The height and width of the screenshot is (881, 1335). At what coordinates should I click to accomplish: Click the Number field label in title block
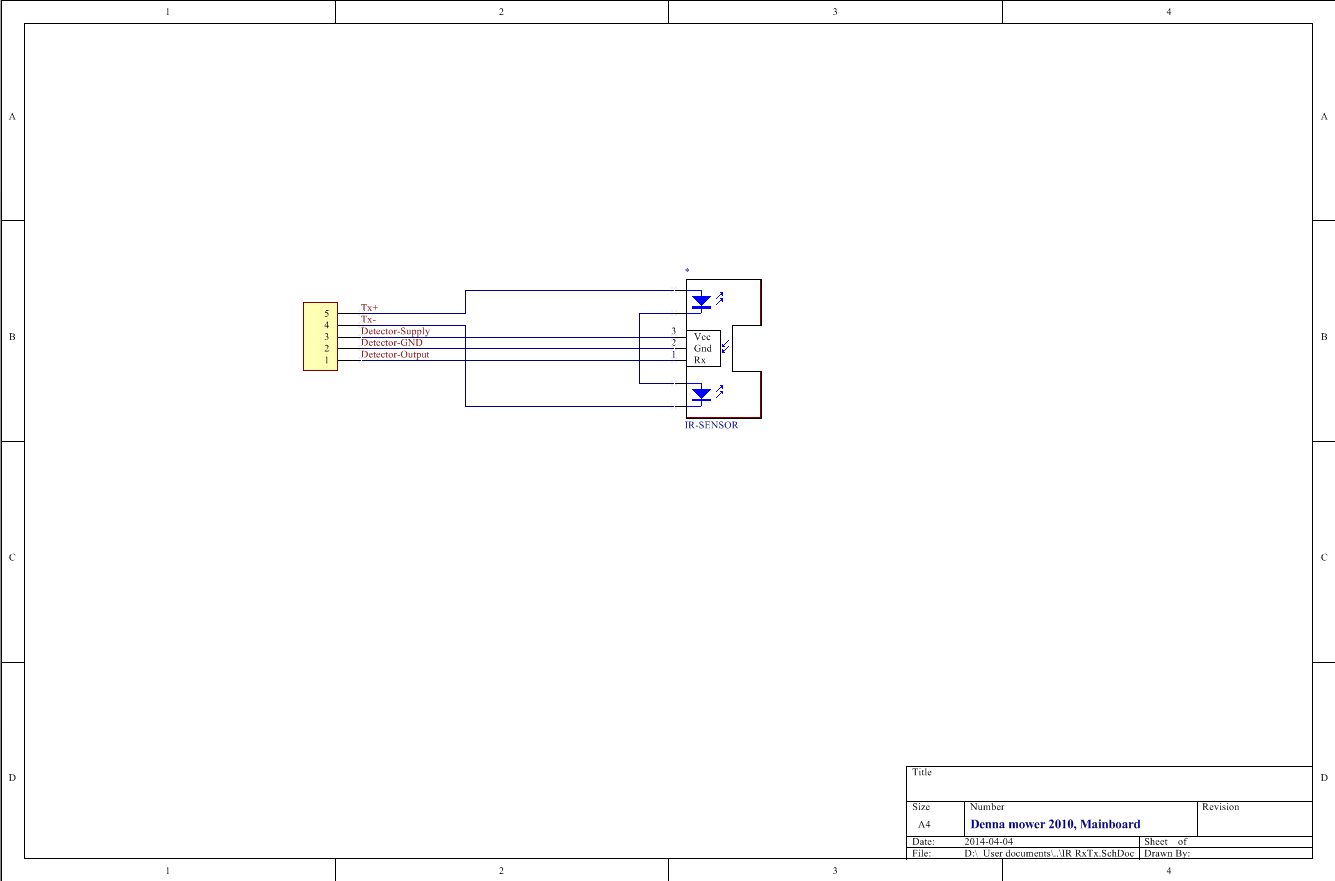click(x=987, y=807)
